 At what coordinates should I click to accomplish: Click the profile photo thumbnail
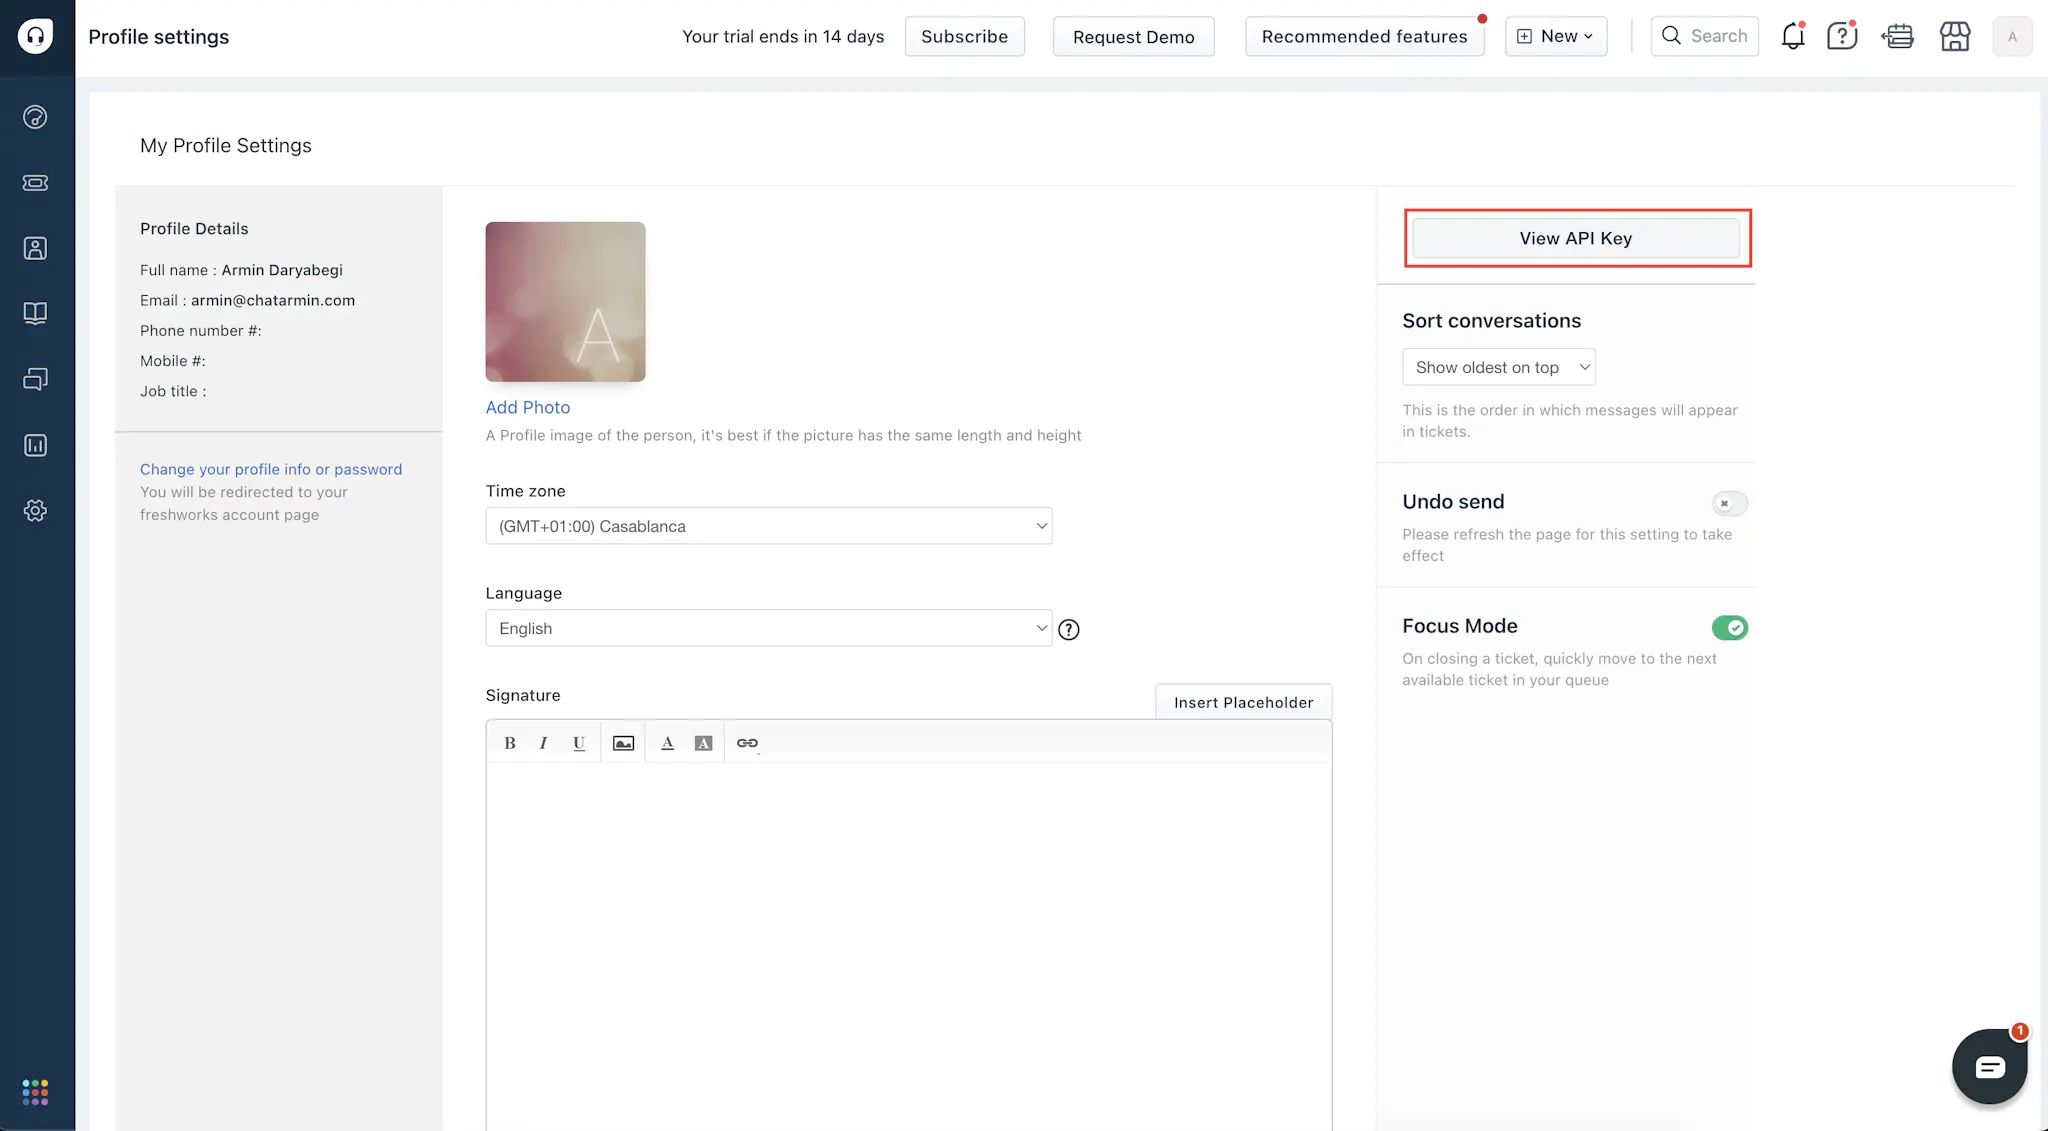(565, 302)
